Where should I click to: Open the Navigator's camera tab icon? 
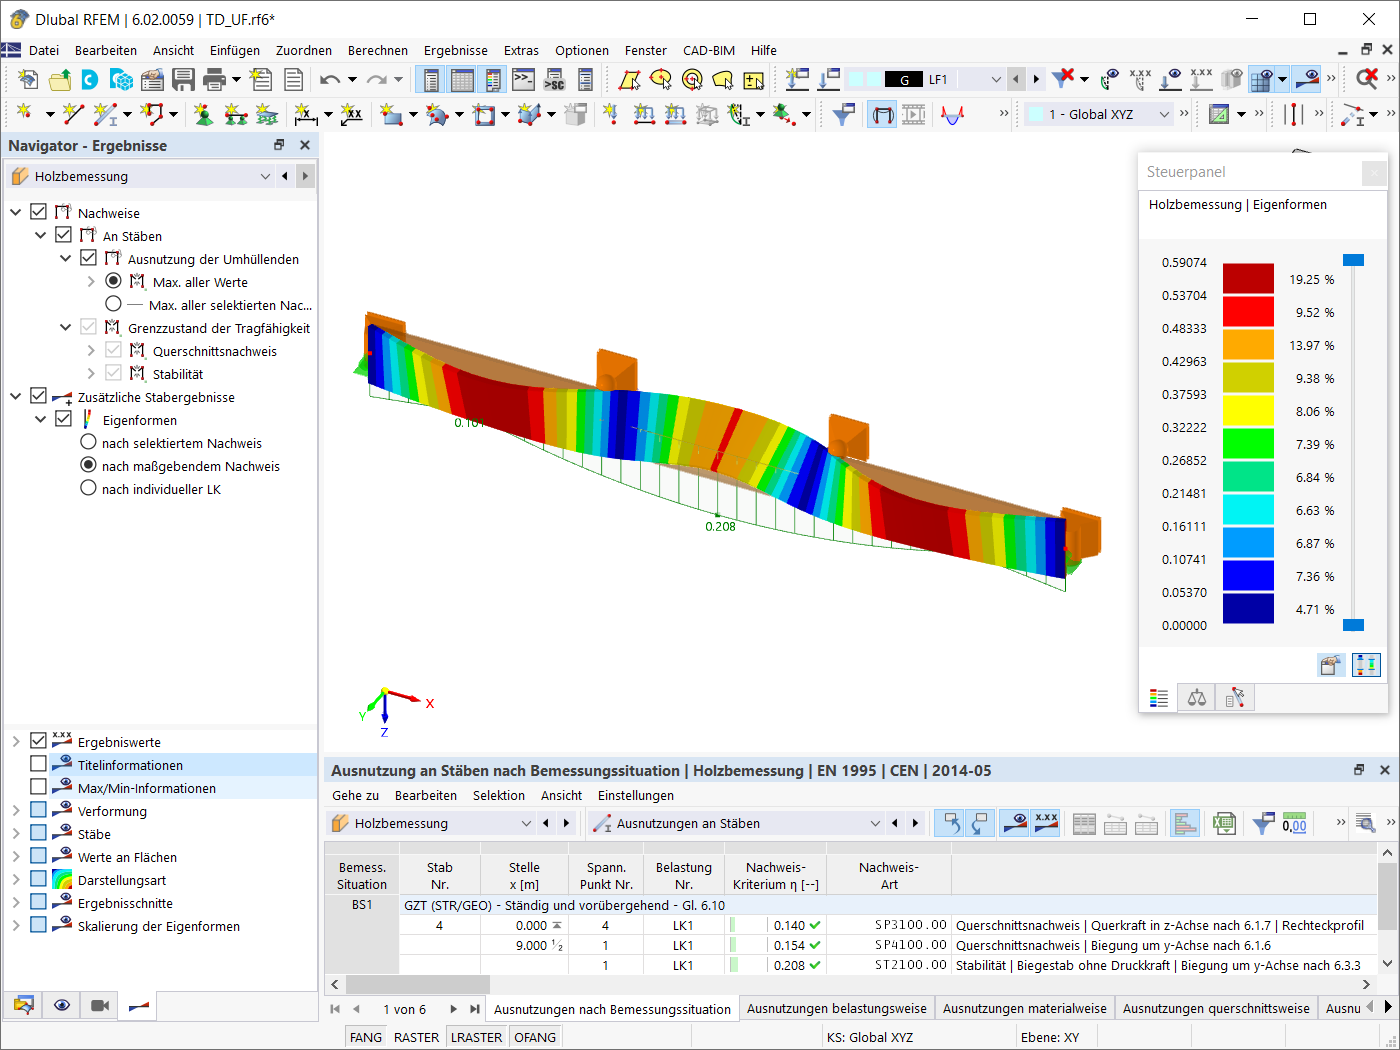[100, 1005]
